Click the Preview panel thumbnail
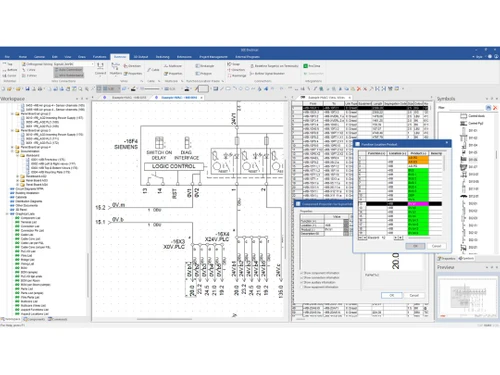The image size is (500, 375). tap(467, 298)
